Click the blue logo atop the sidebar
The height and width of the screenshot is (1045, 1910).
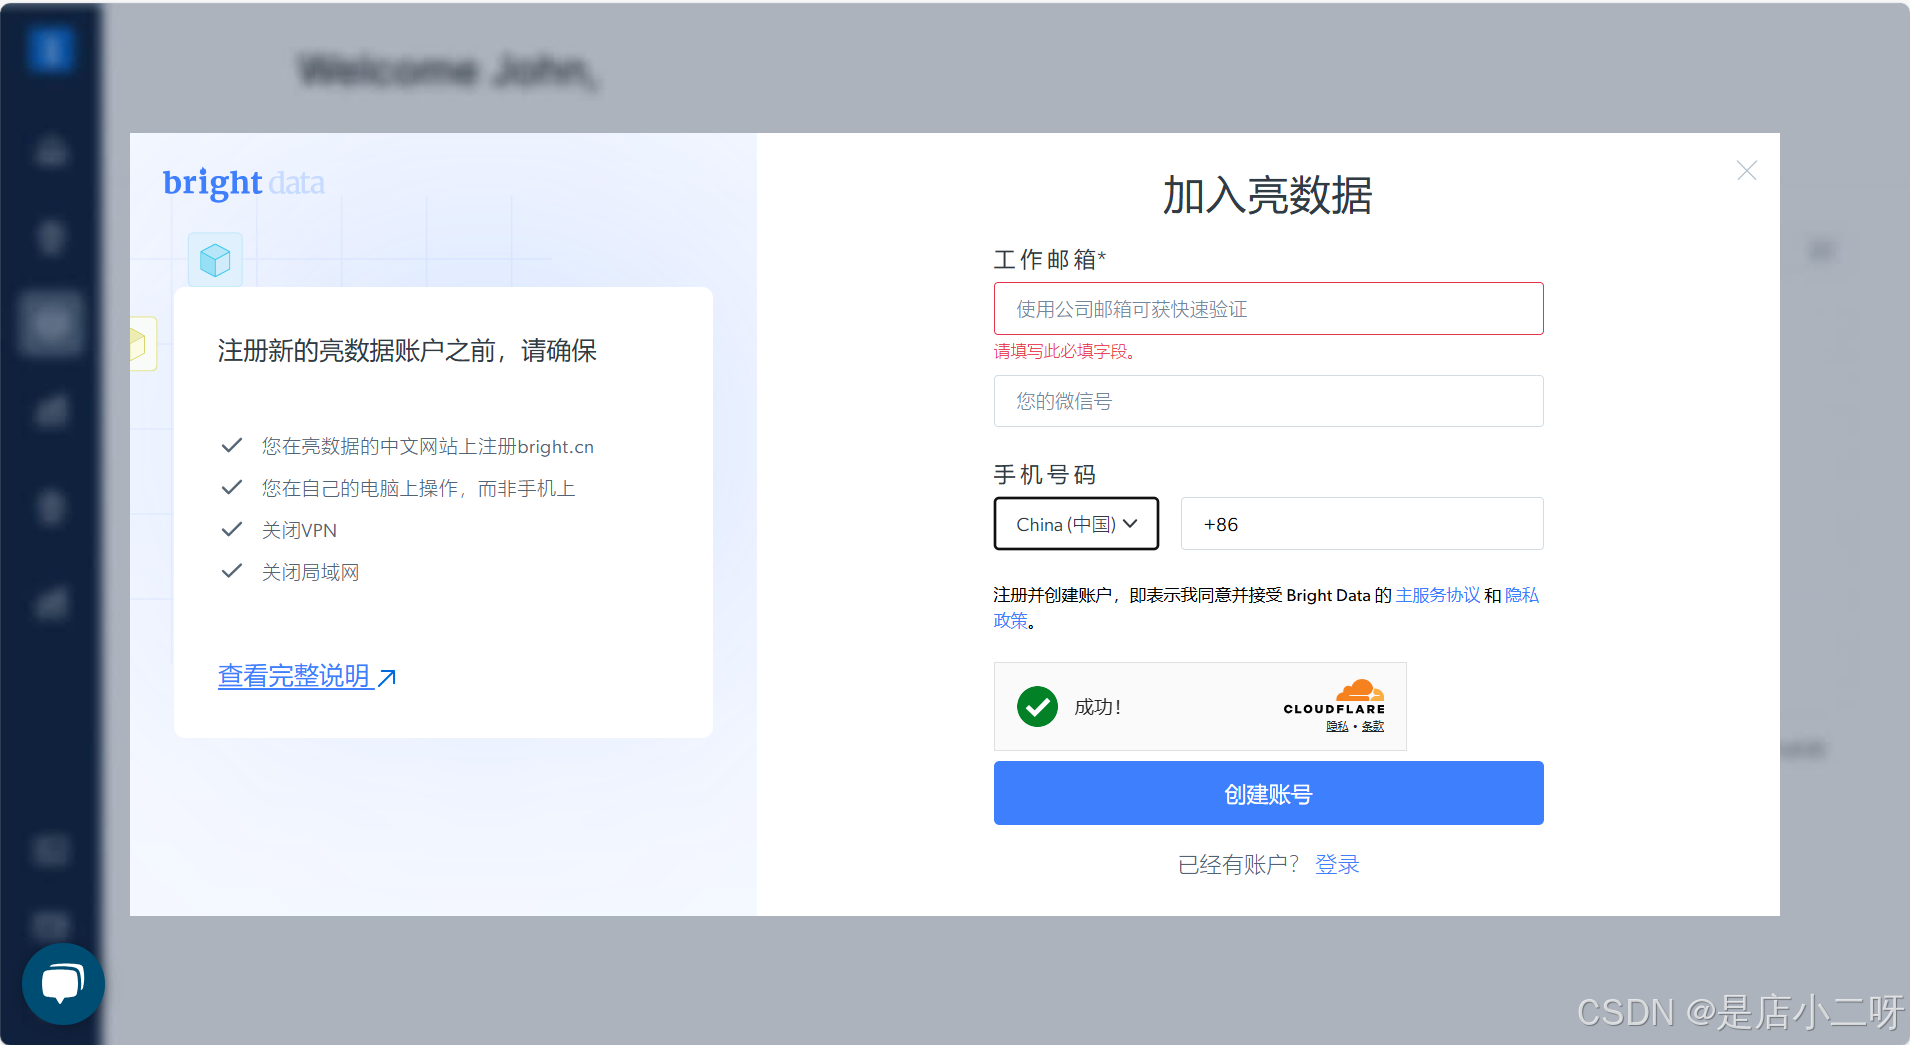[50, 48]
